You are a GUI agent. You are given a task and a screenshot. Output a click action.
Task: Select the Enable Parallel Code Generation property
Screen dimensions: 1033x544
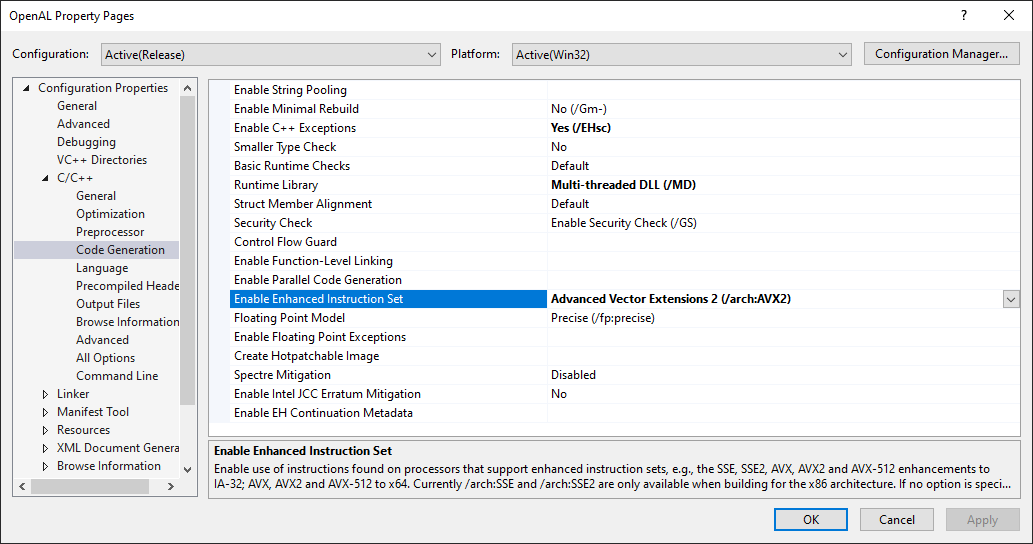point(318,280)
